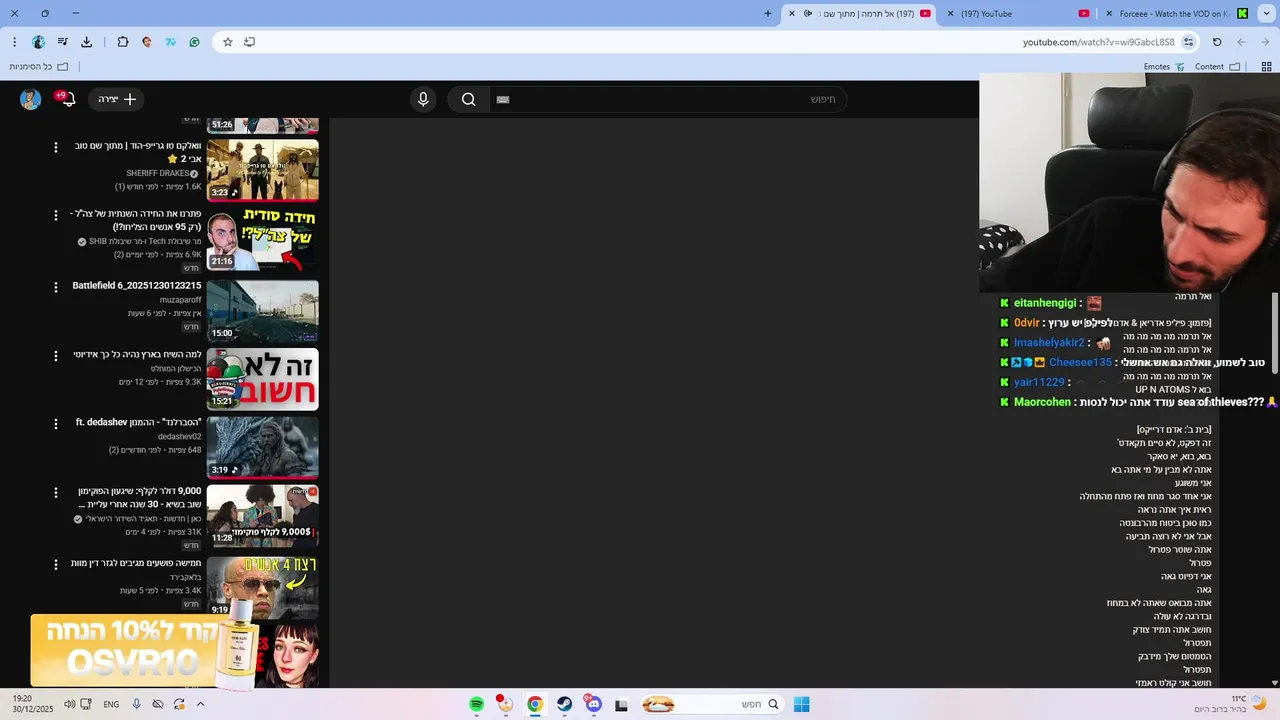
Task: Open Chrome downloads
Action: click(87, 42)
